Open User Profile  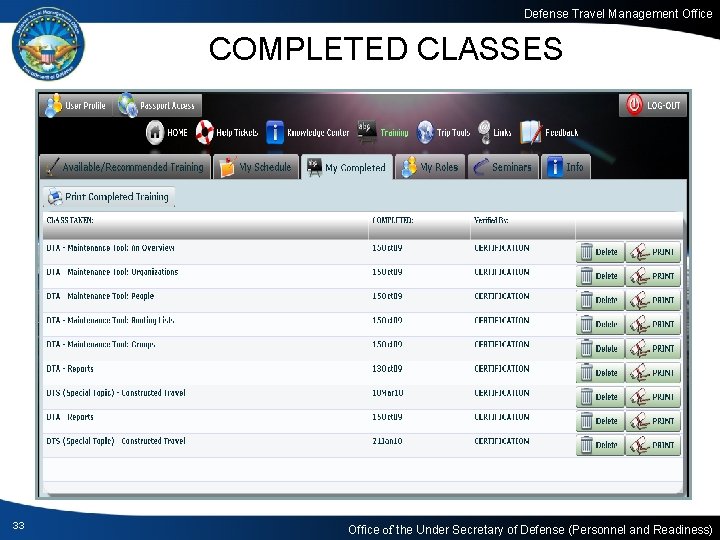76,105
